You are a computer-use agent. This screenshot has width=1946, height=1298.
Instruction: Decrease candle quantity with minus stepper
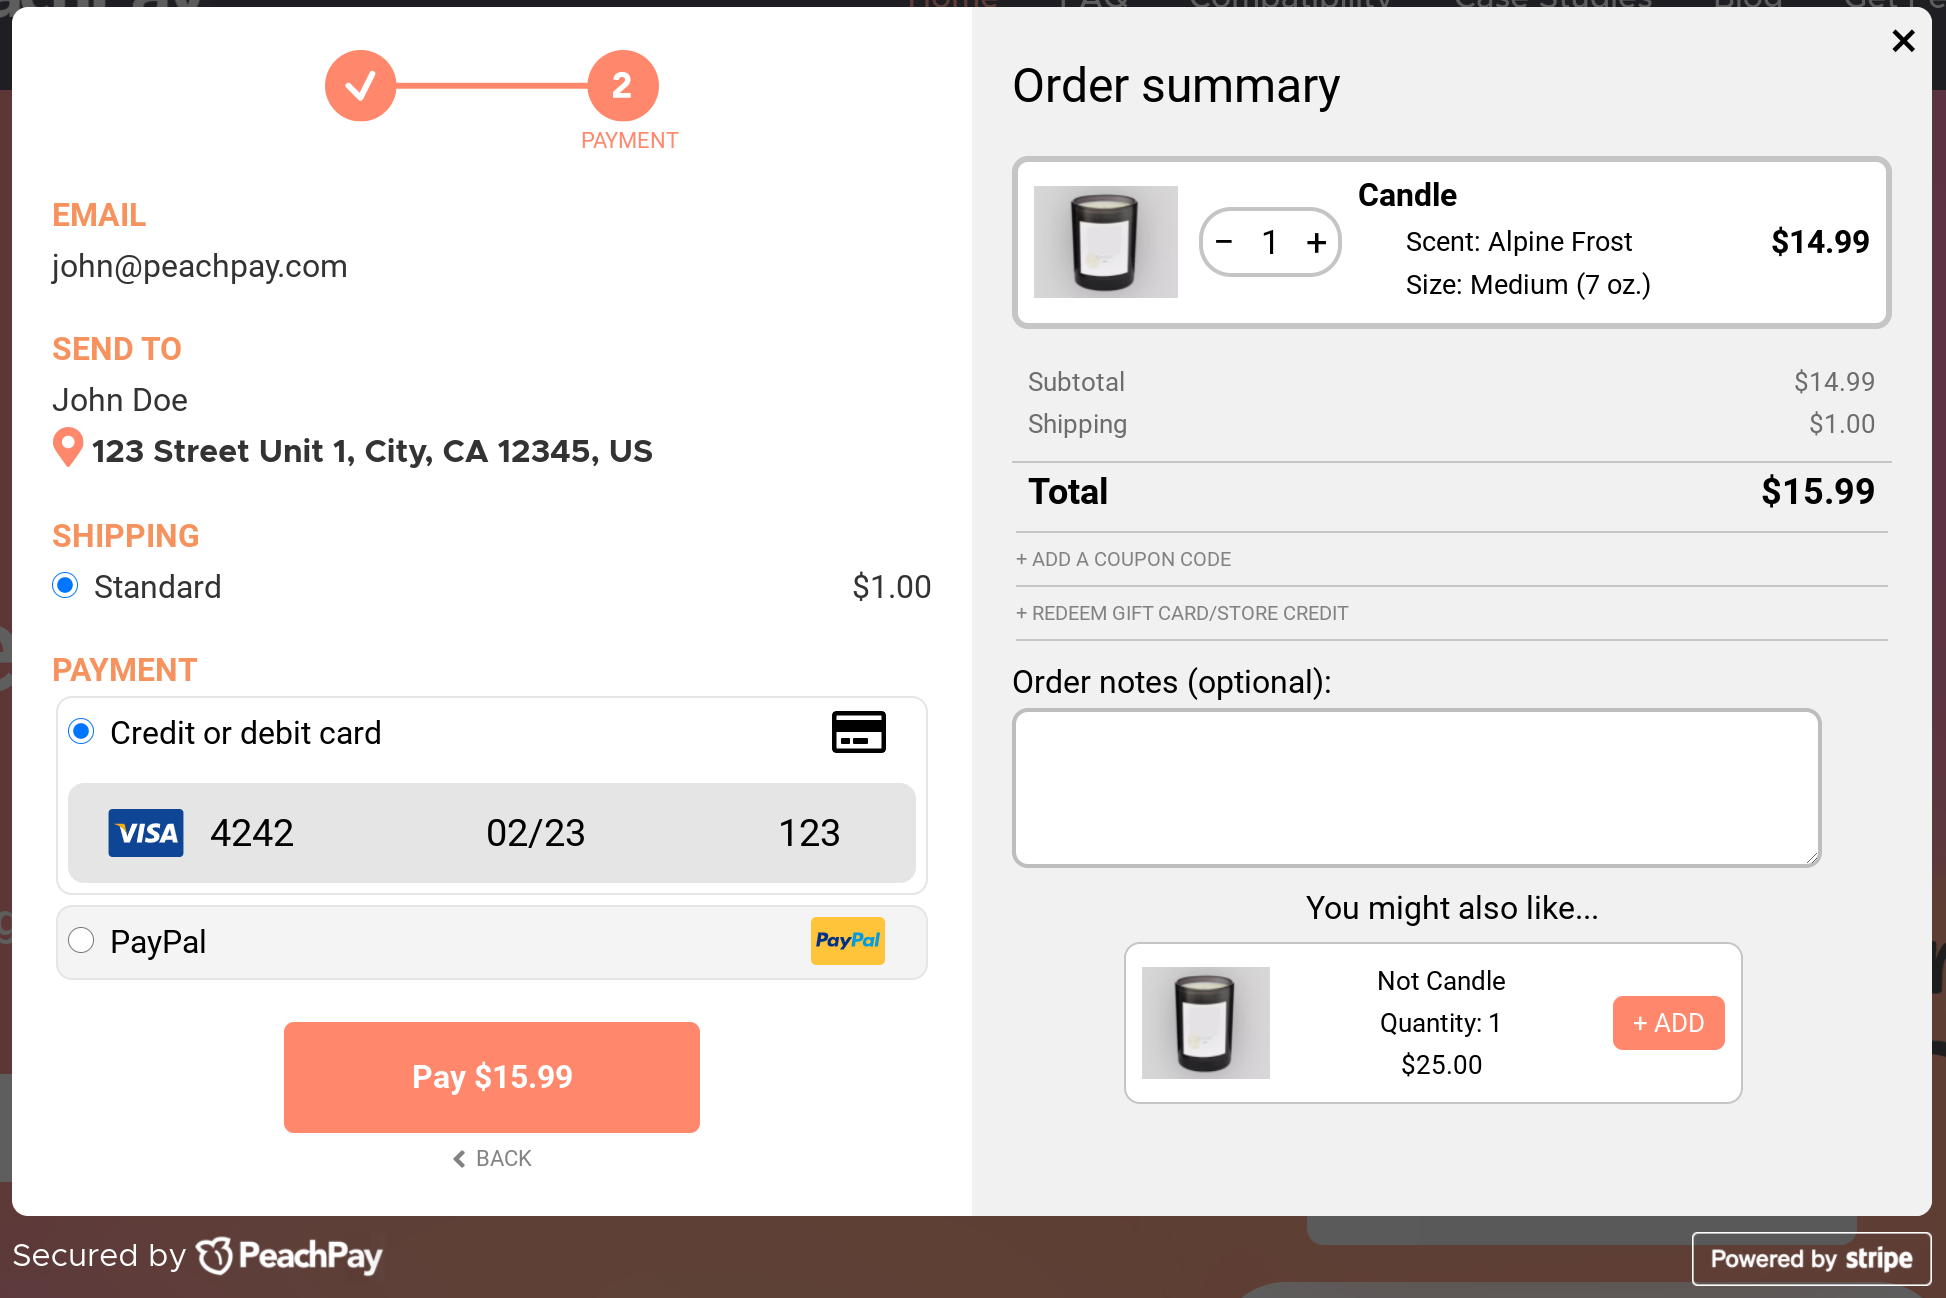(x=1223, y=240)
